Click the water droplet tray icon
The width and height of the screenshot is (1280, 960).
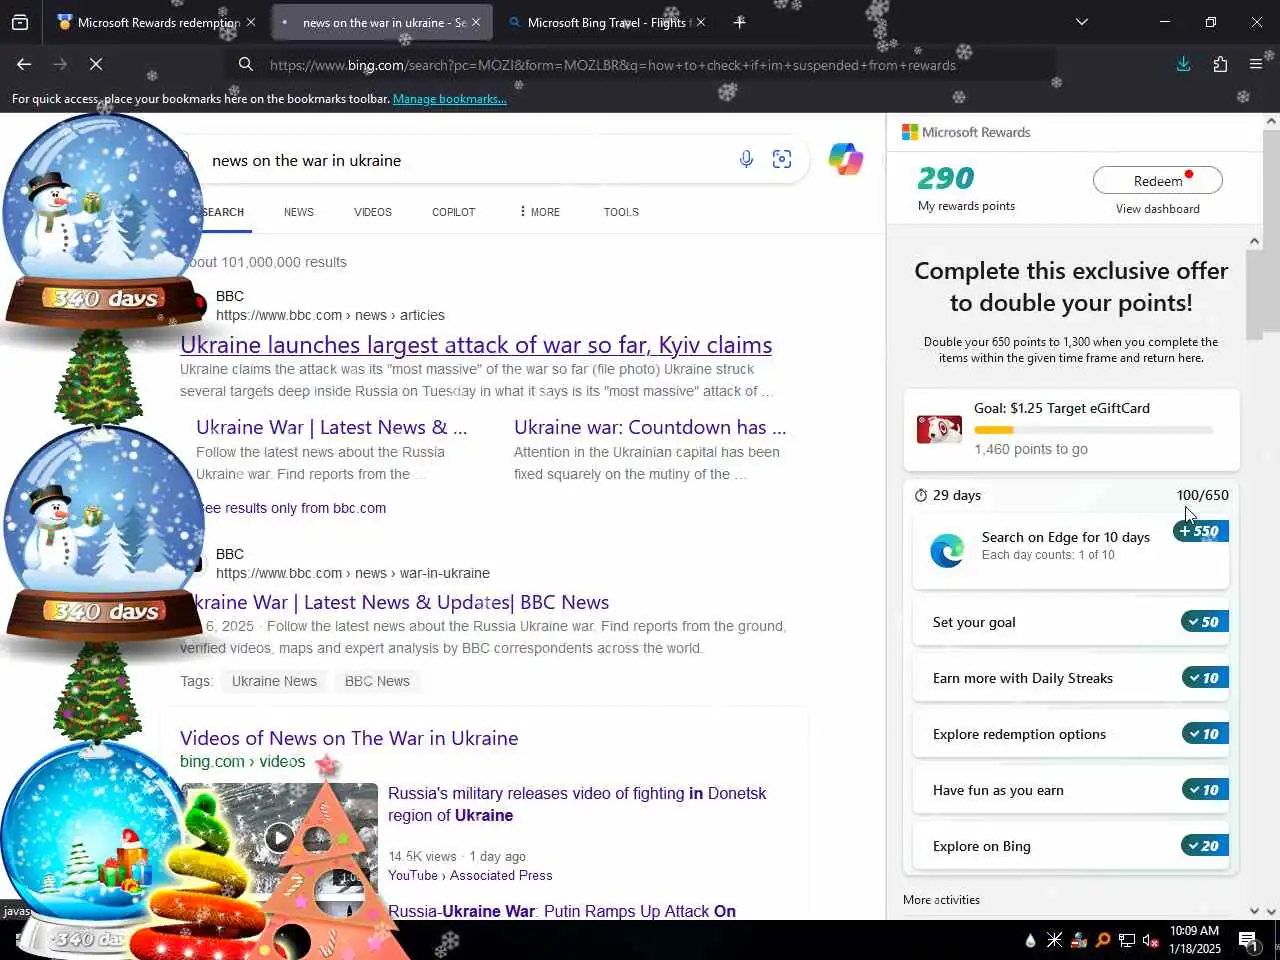[x=1031, y=940]
